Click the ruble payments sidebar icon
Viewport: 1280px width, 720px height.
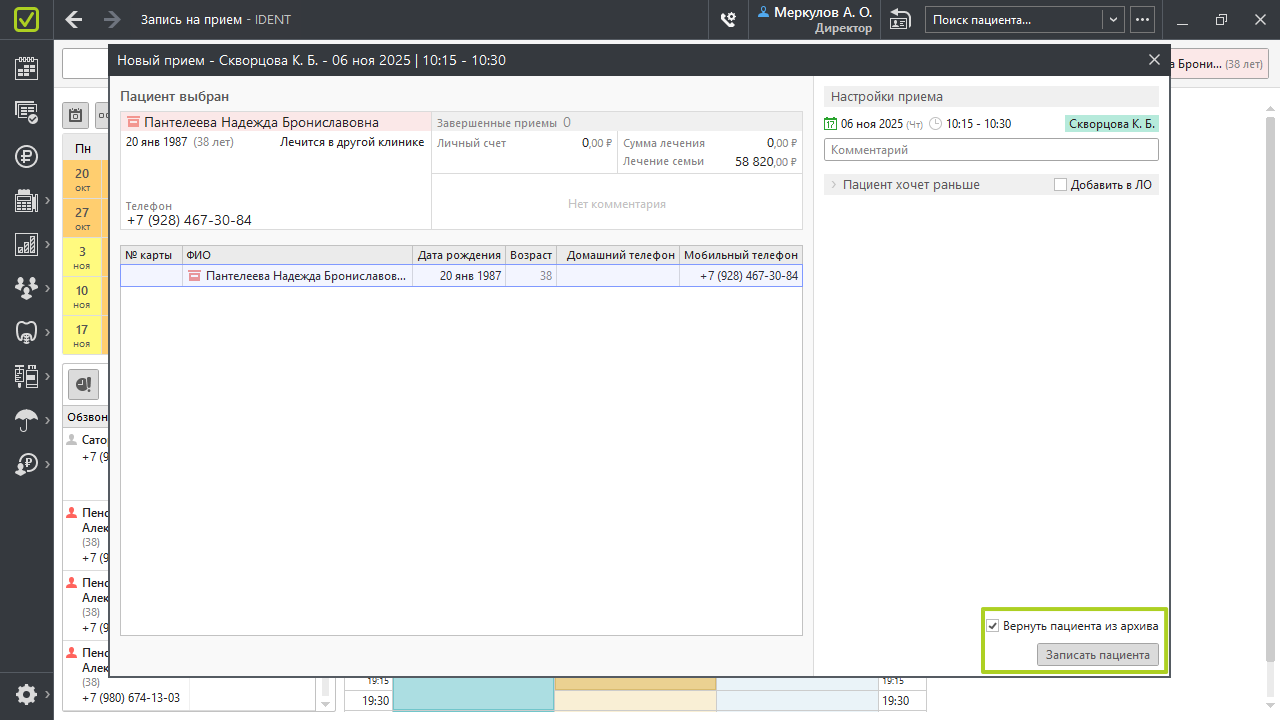tap(26, 156)
